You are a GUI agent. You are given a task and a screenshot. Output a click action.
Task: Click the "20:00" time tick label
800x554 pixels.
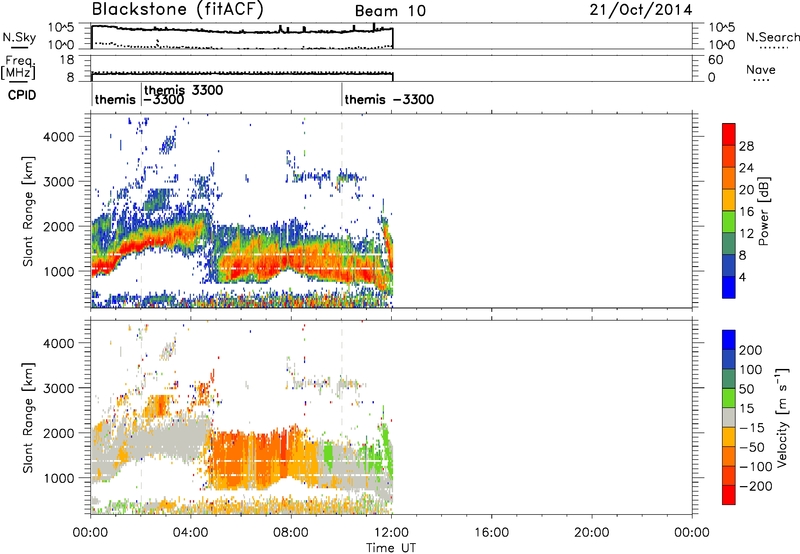[591, 533]
